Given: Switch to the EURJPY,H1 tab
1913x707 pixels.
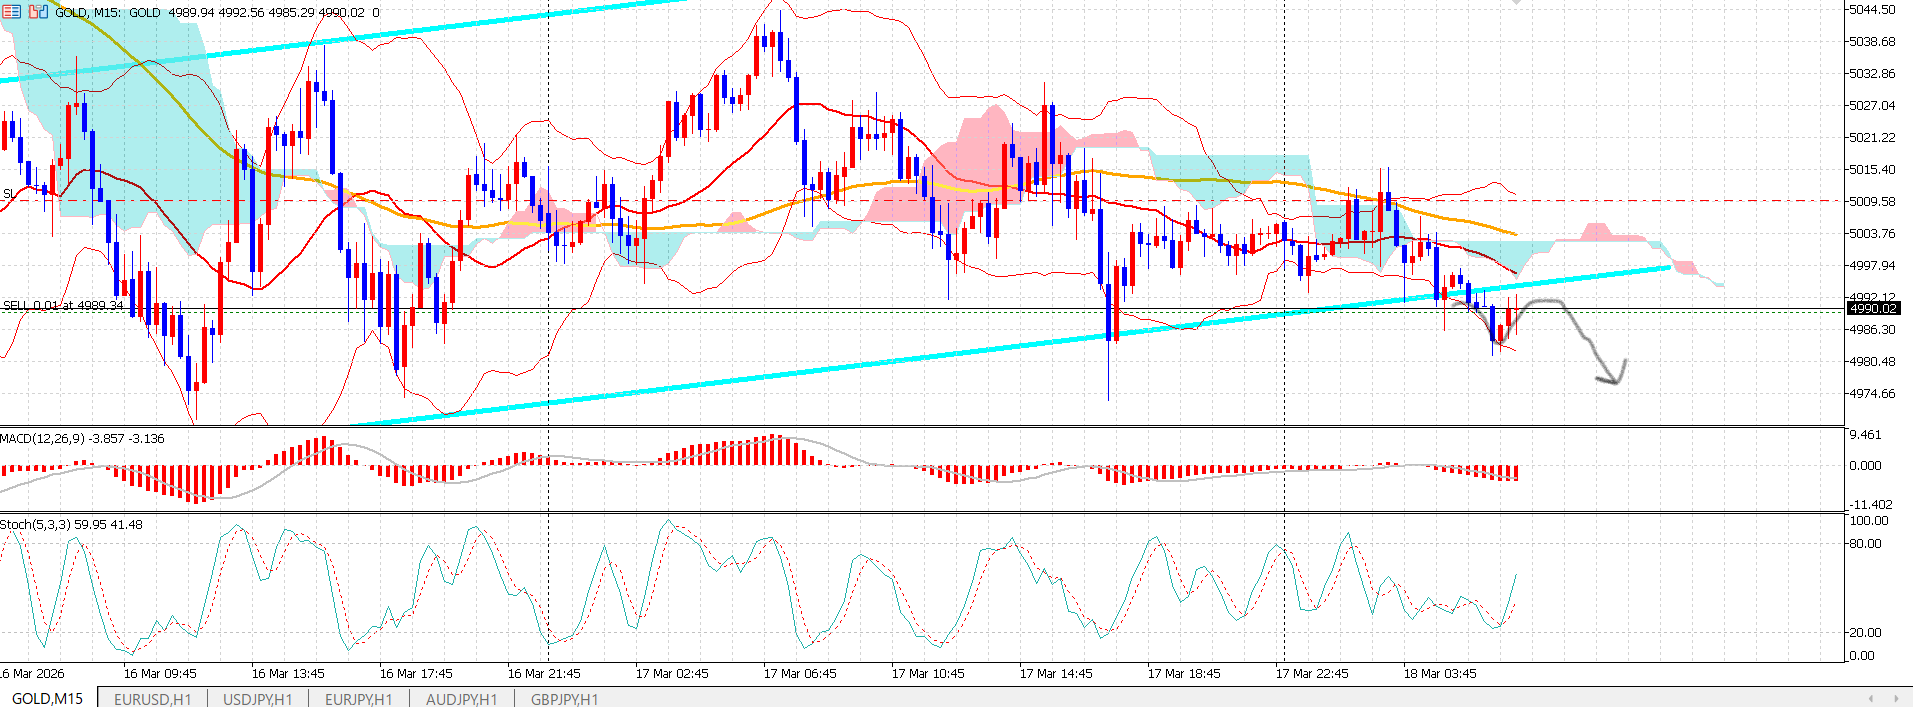Looking at the screenshot, I should 358,699.
